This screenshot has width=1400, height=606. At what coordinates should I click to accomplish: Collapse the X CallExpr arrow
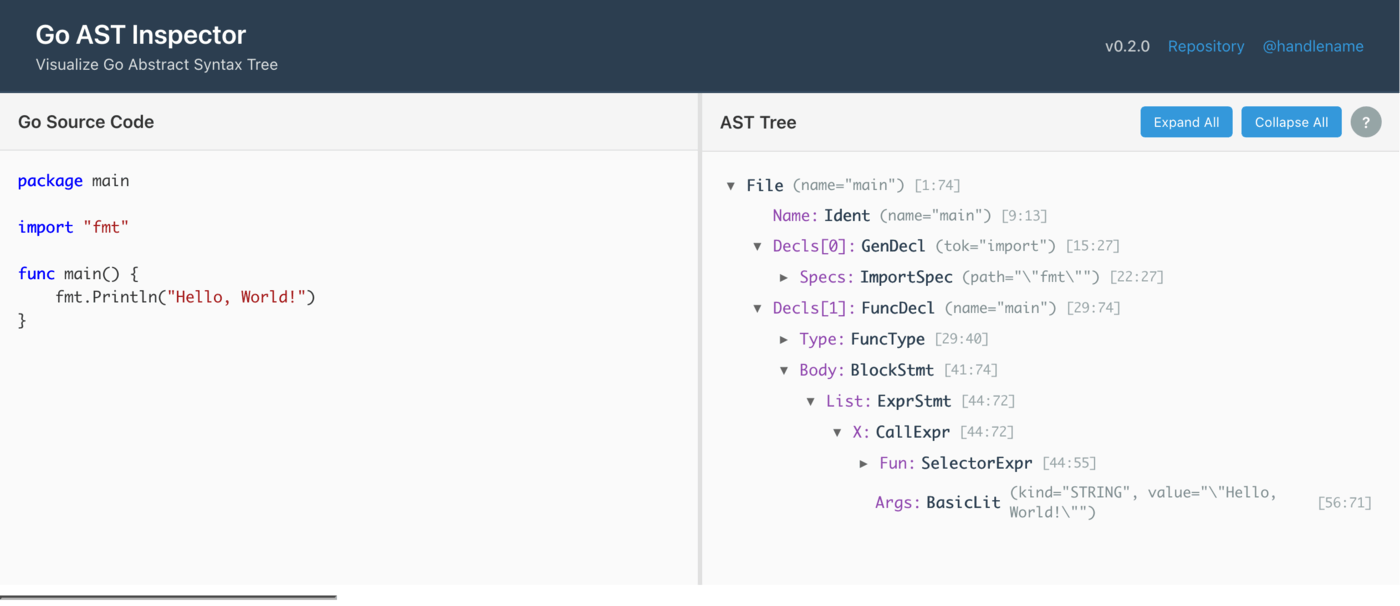point(837,433)
